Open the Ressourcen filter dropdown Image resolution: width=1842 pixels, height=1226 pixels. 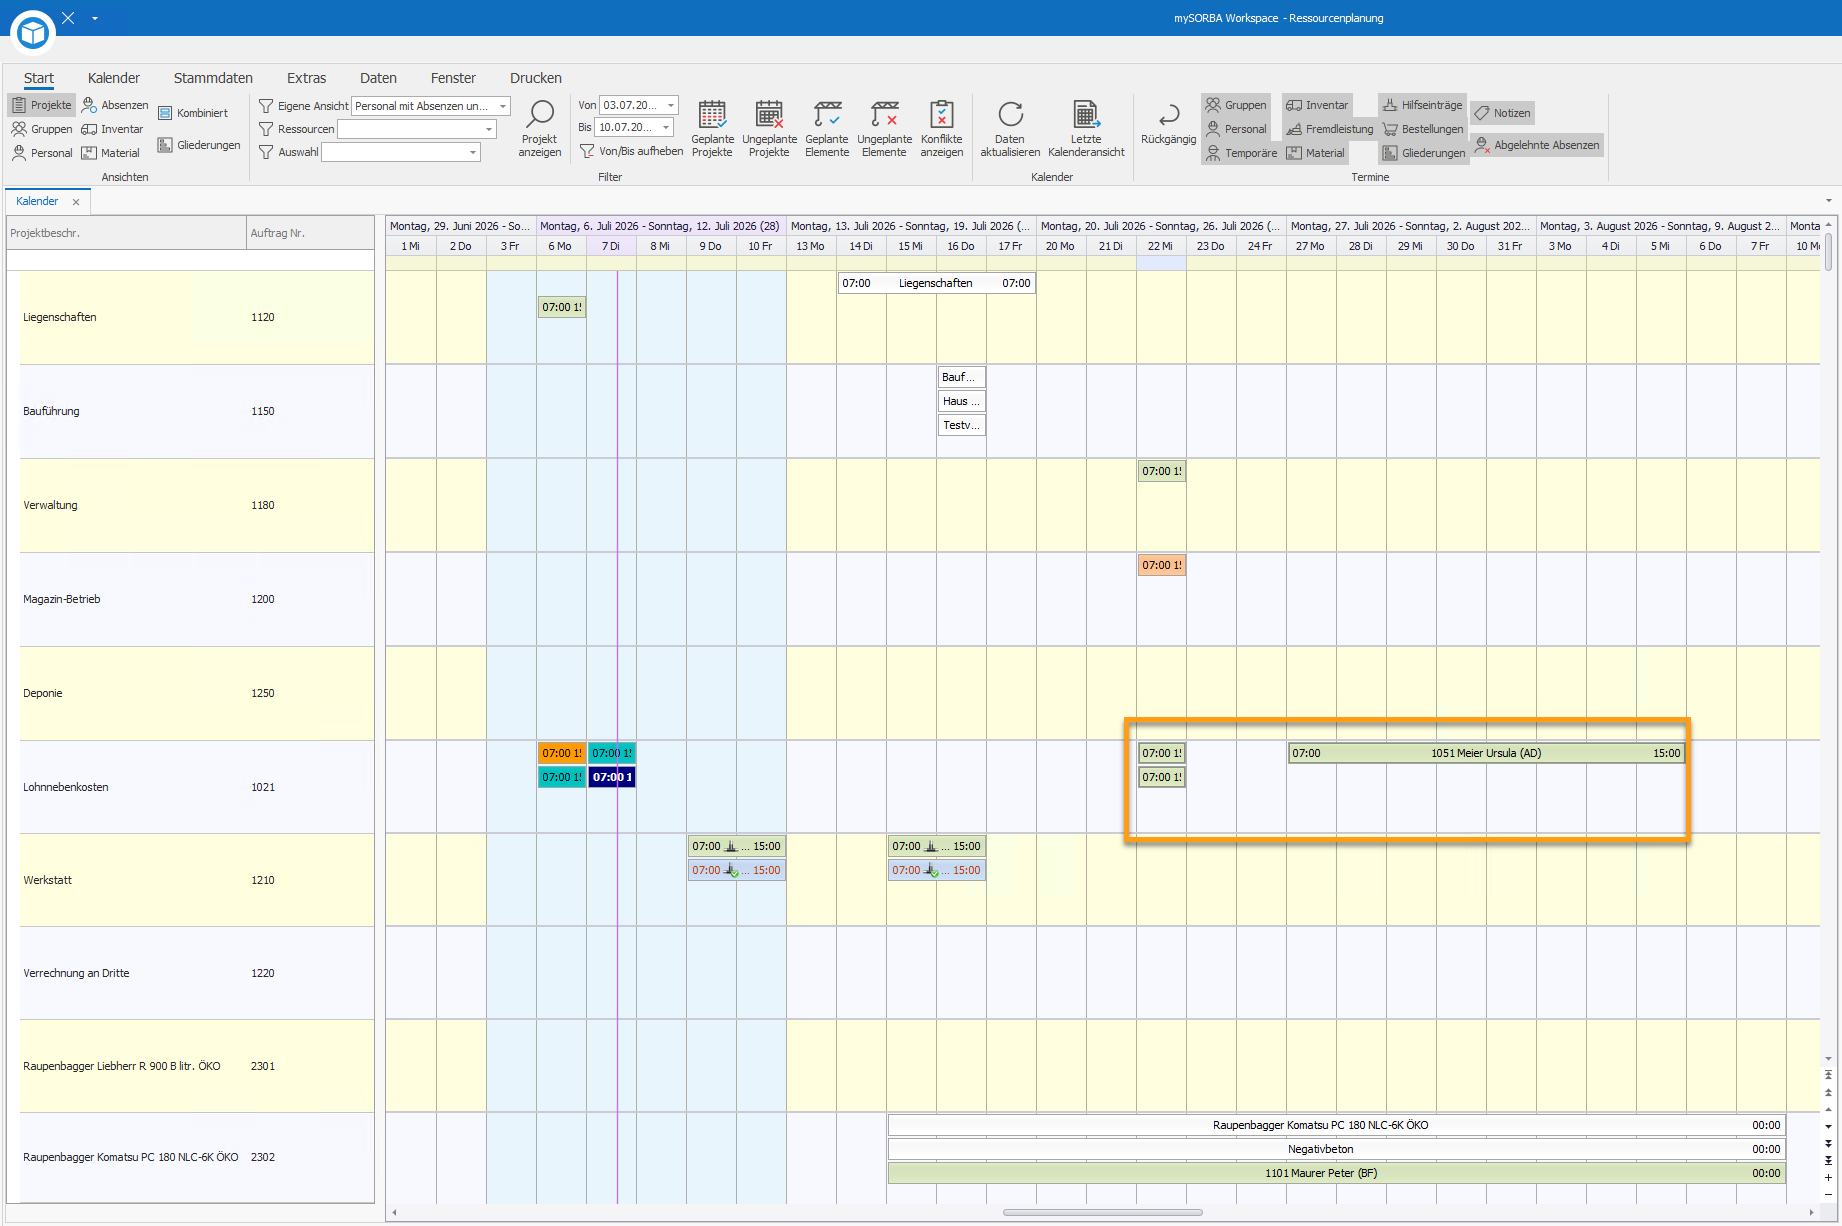(489, 129)
